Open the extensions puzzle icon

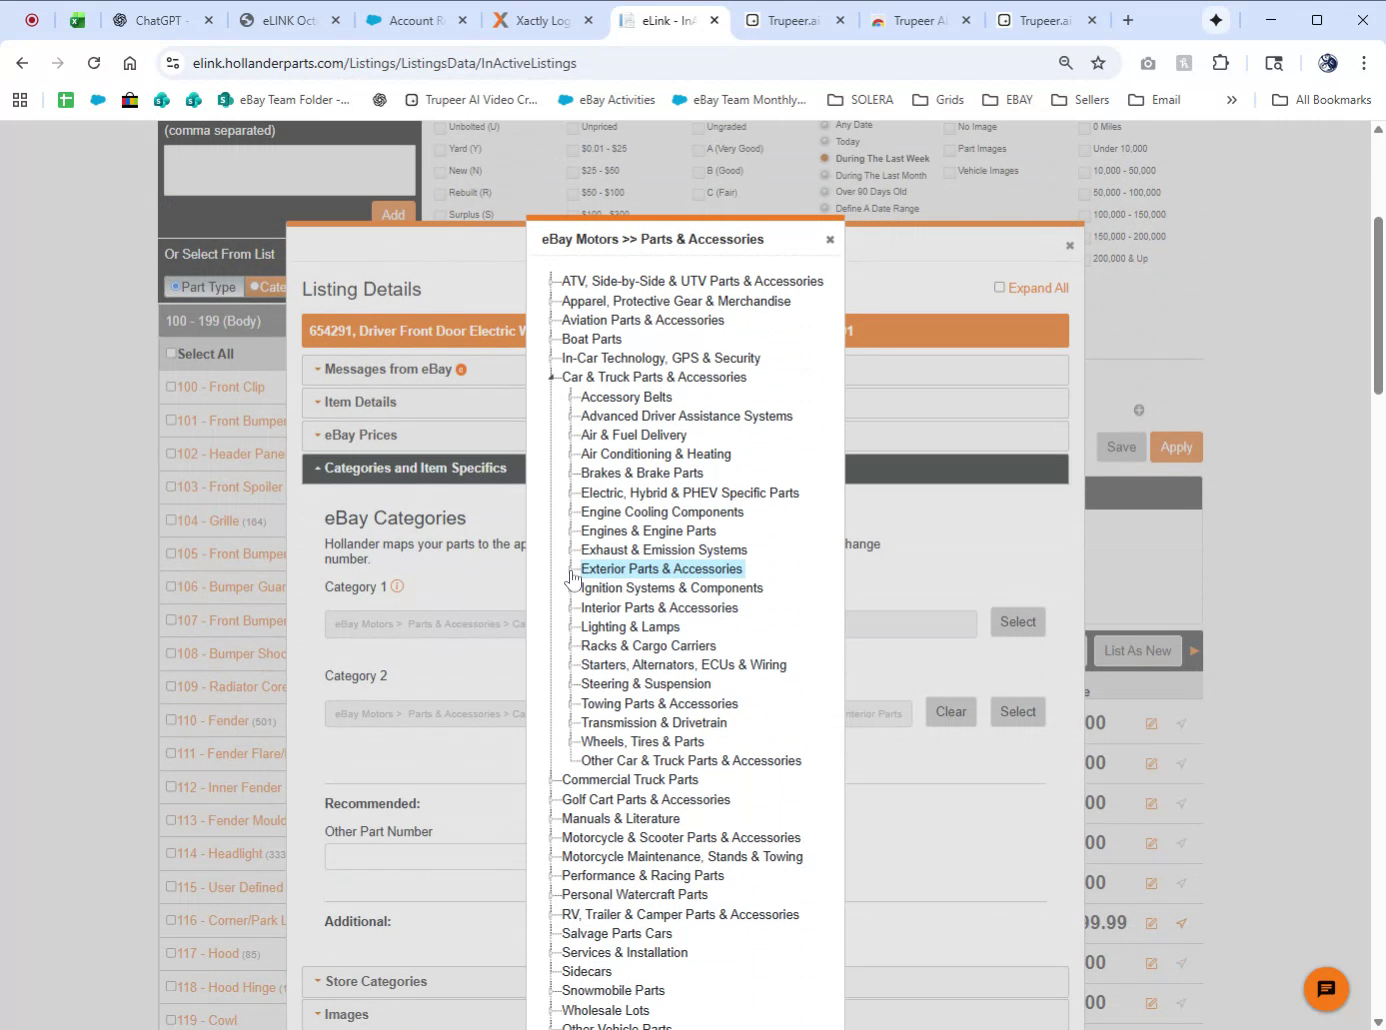click(1220, 63)
